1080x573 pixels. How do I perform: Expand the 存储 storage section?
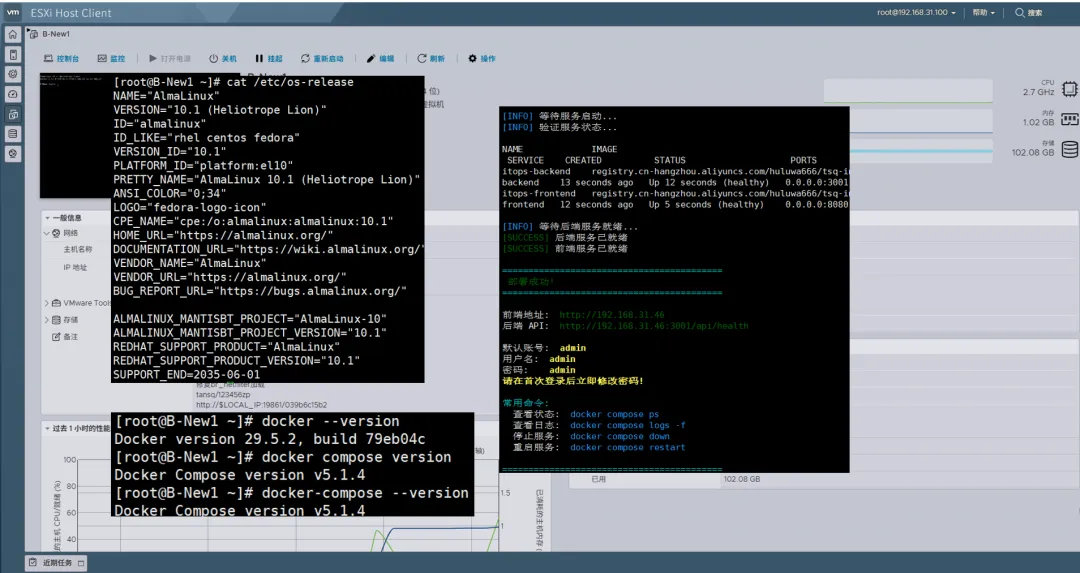[47, 320]
